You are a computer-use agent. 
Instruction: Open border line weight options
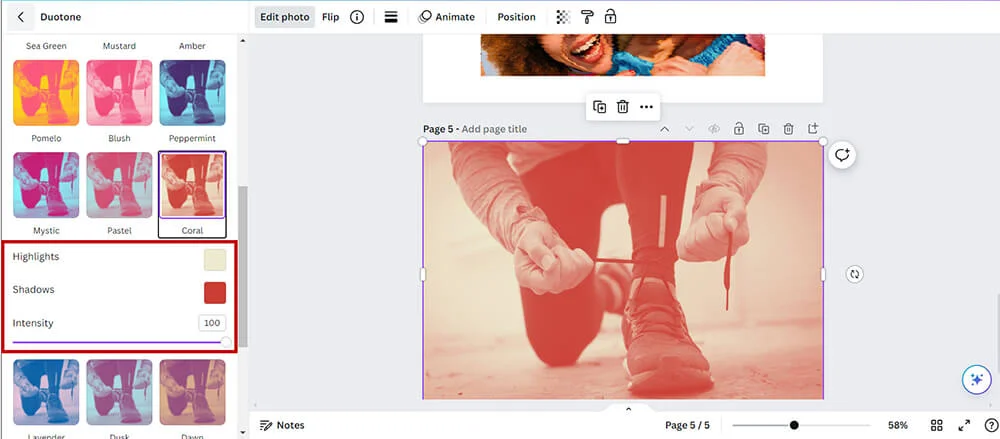tap(391, 17)
